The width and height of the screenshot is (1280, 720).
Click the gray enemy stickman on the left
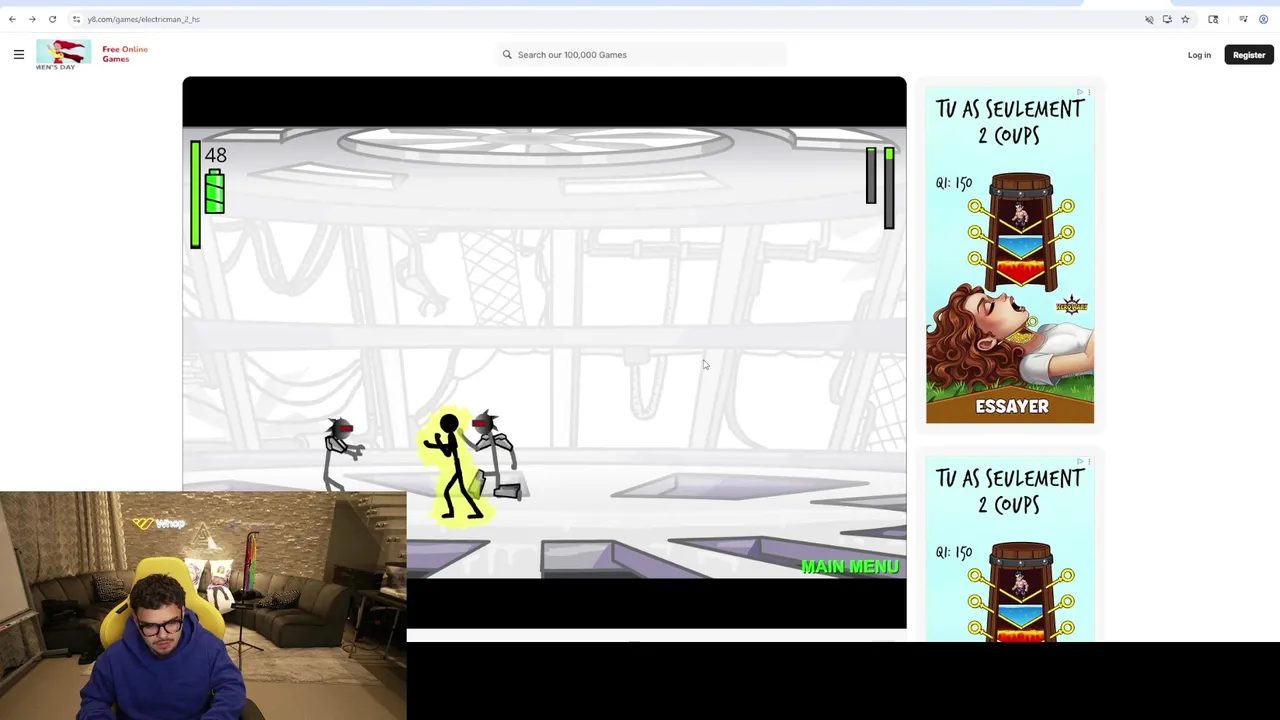pyautogui.click(x=342, y=455)
